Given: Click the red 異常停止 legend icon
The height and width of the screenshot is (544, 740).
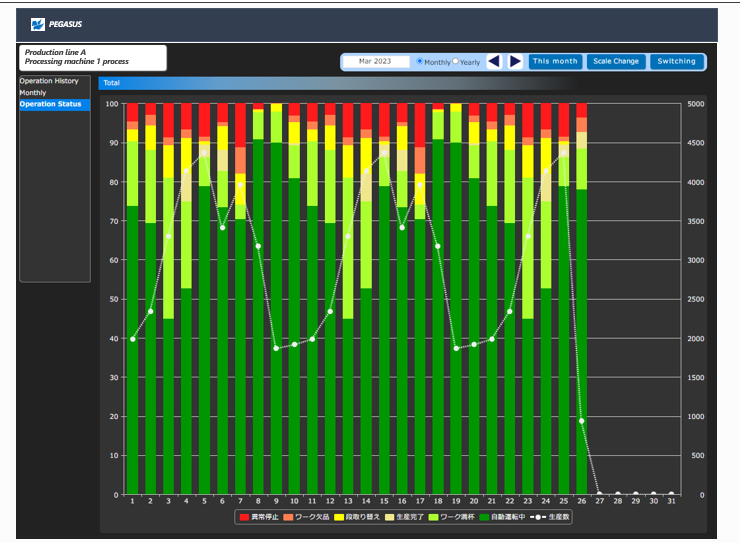Looking at the screenshot, I should [245, 517].
